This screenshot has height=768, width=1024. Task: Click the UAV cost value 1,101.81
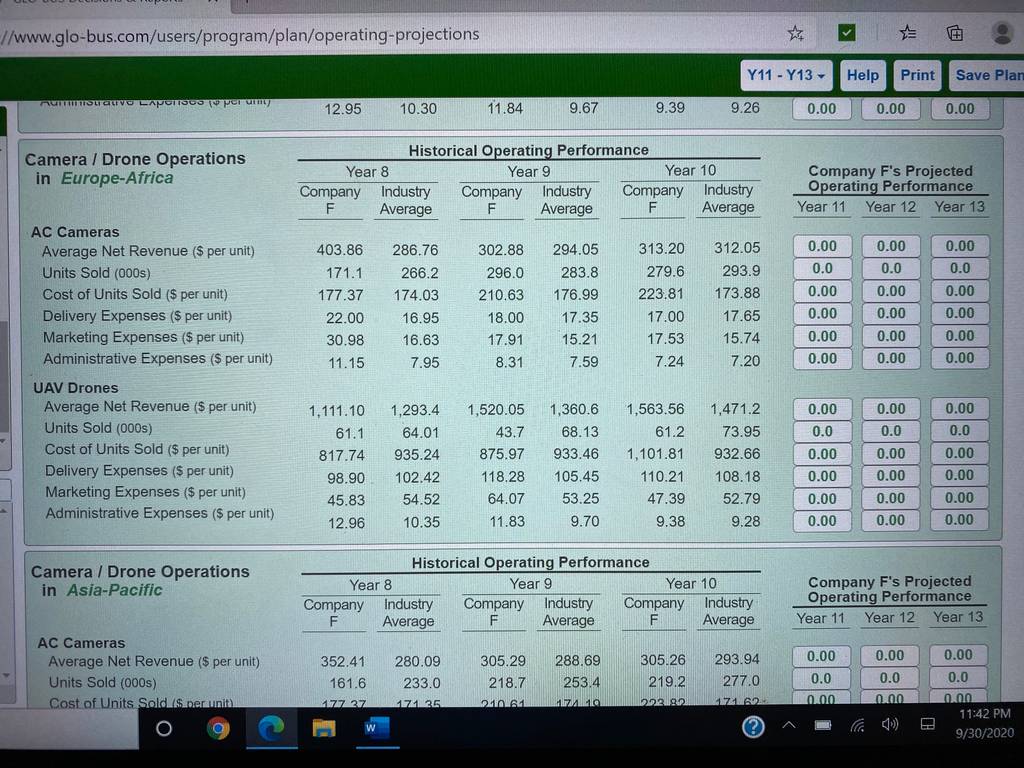click(656, 454)
